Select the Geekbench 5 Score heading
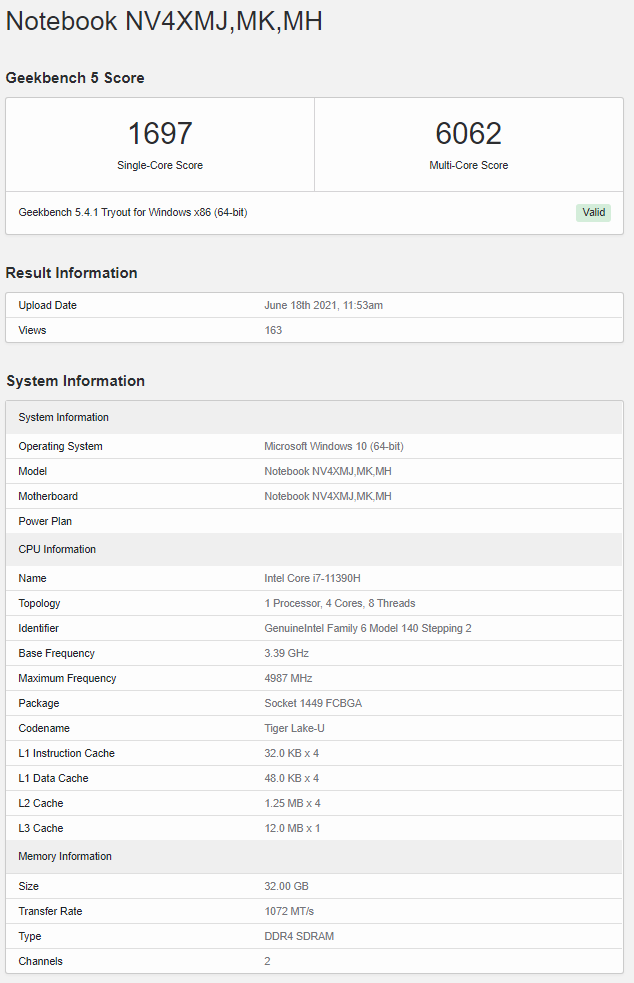 coord(75,78)
